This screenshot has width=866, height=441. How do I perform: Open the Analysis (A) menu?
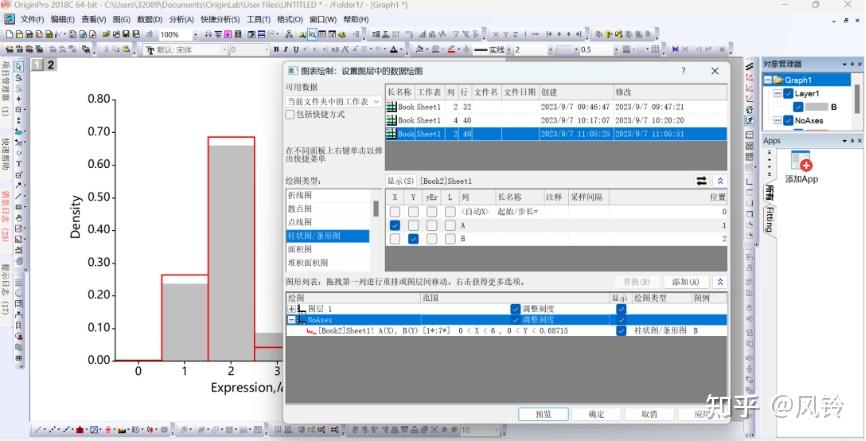(181, 19)
